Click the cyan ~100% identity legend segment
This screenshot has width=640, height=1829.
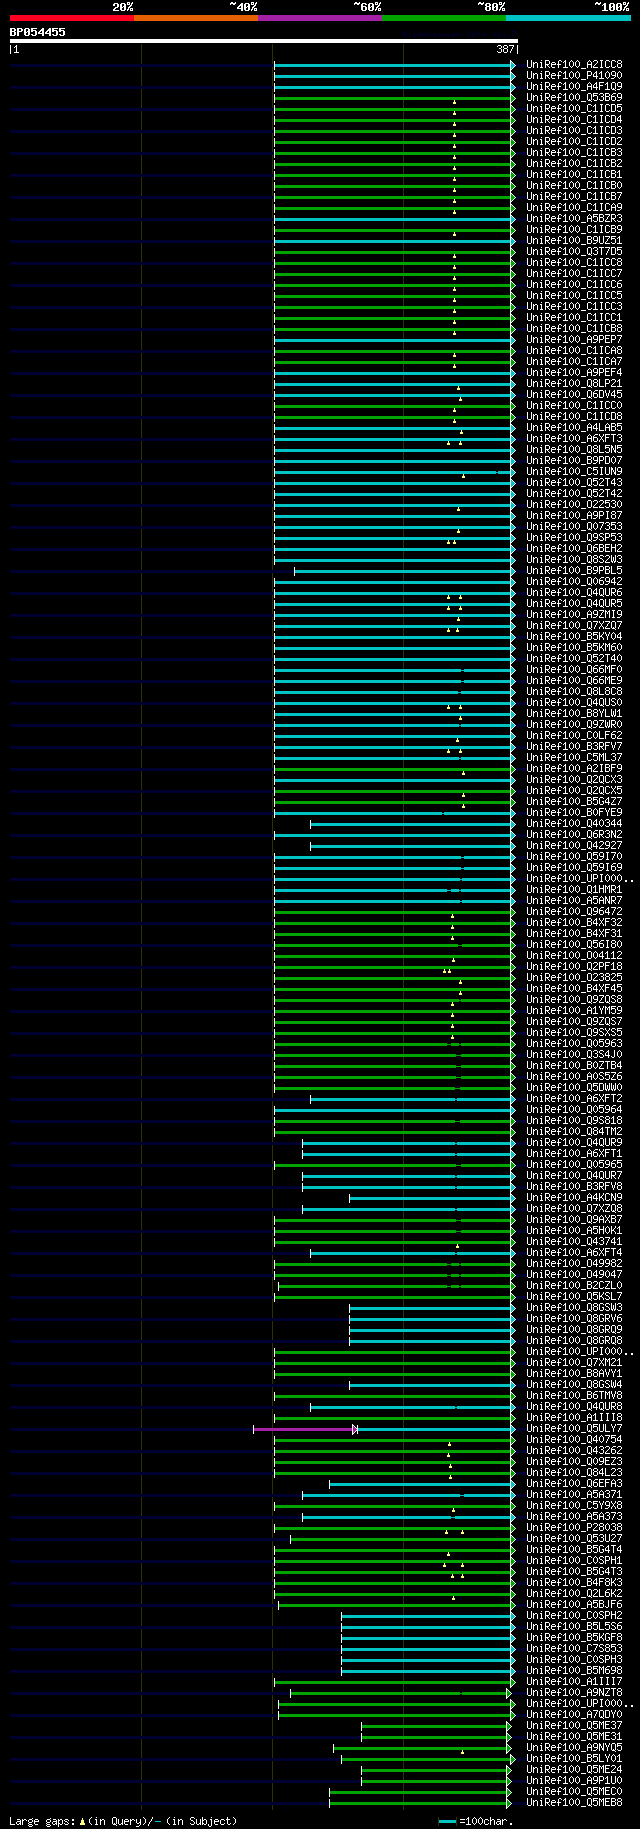pos(568,17)
